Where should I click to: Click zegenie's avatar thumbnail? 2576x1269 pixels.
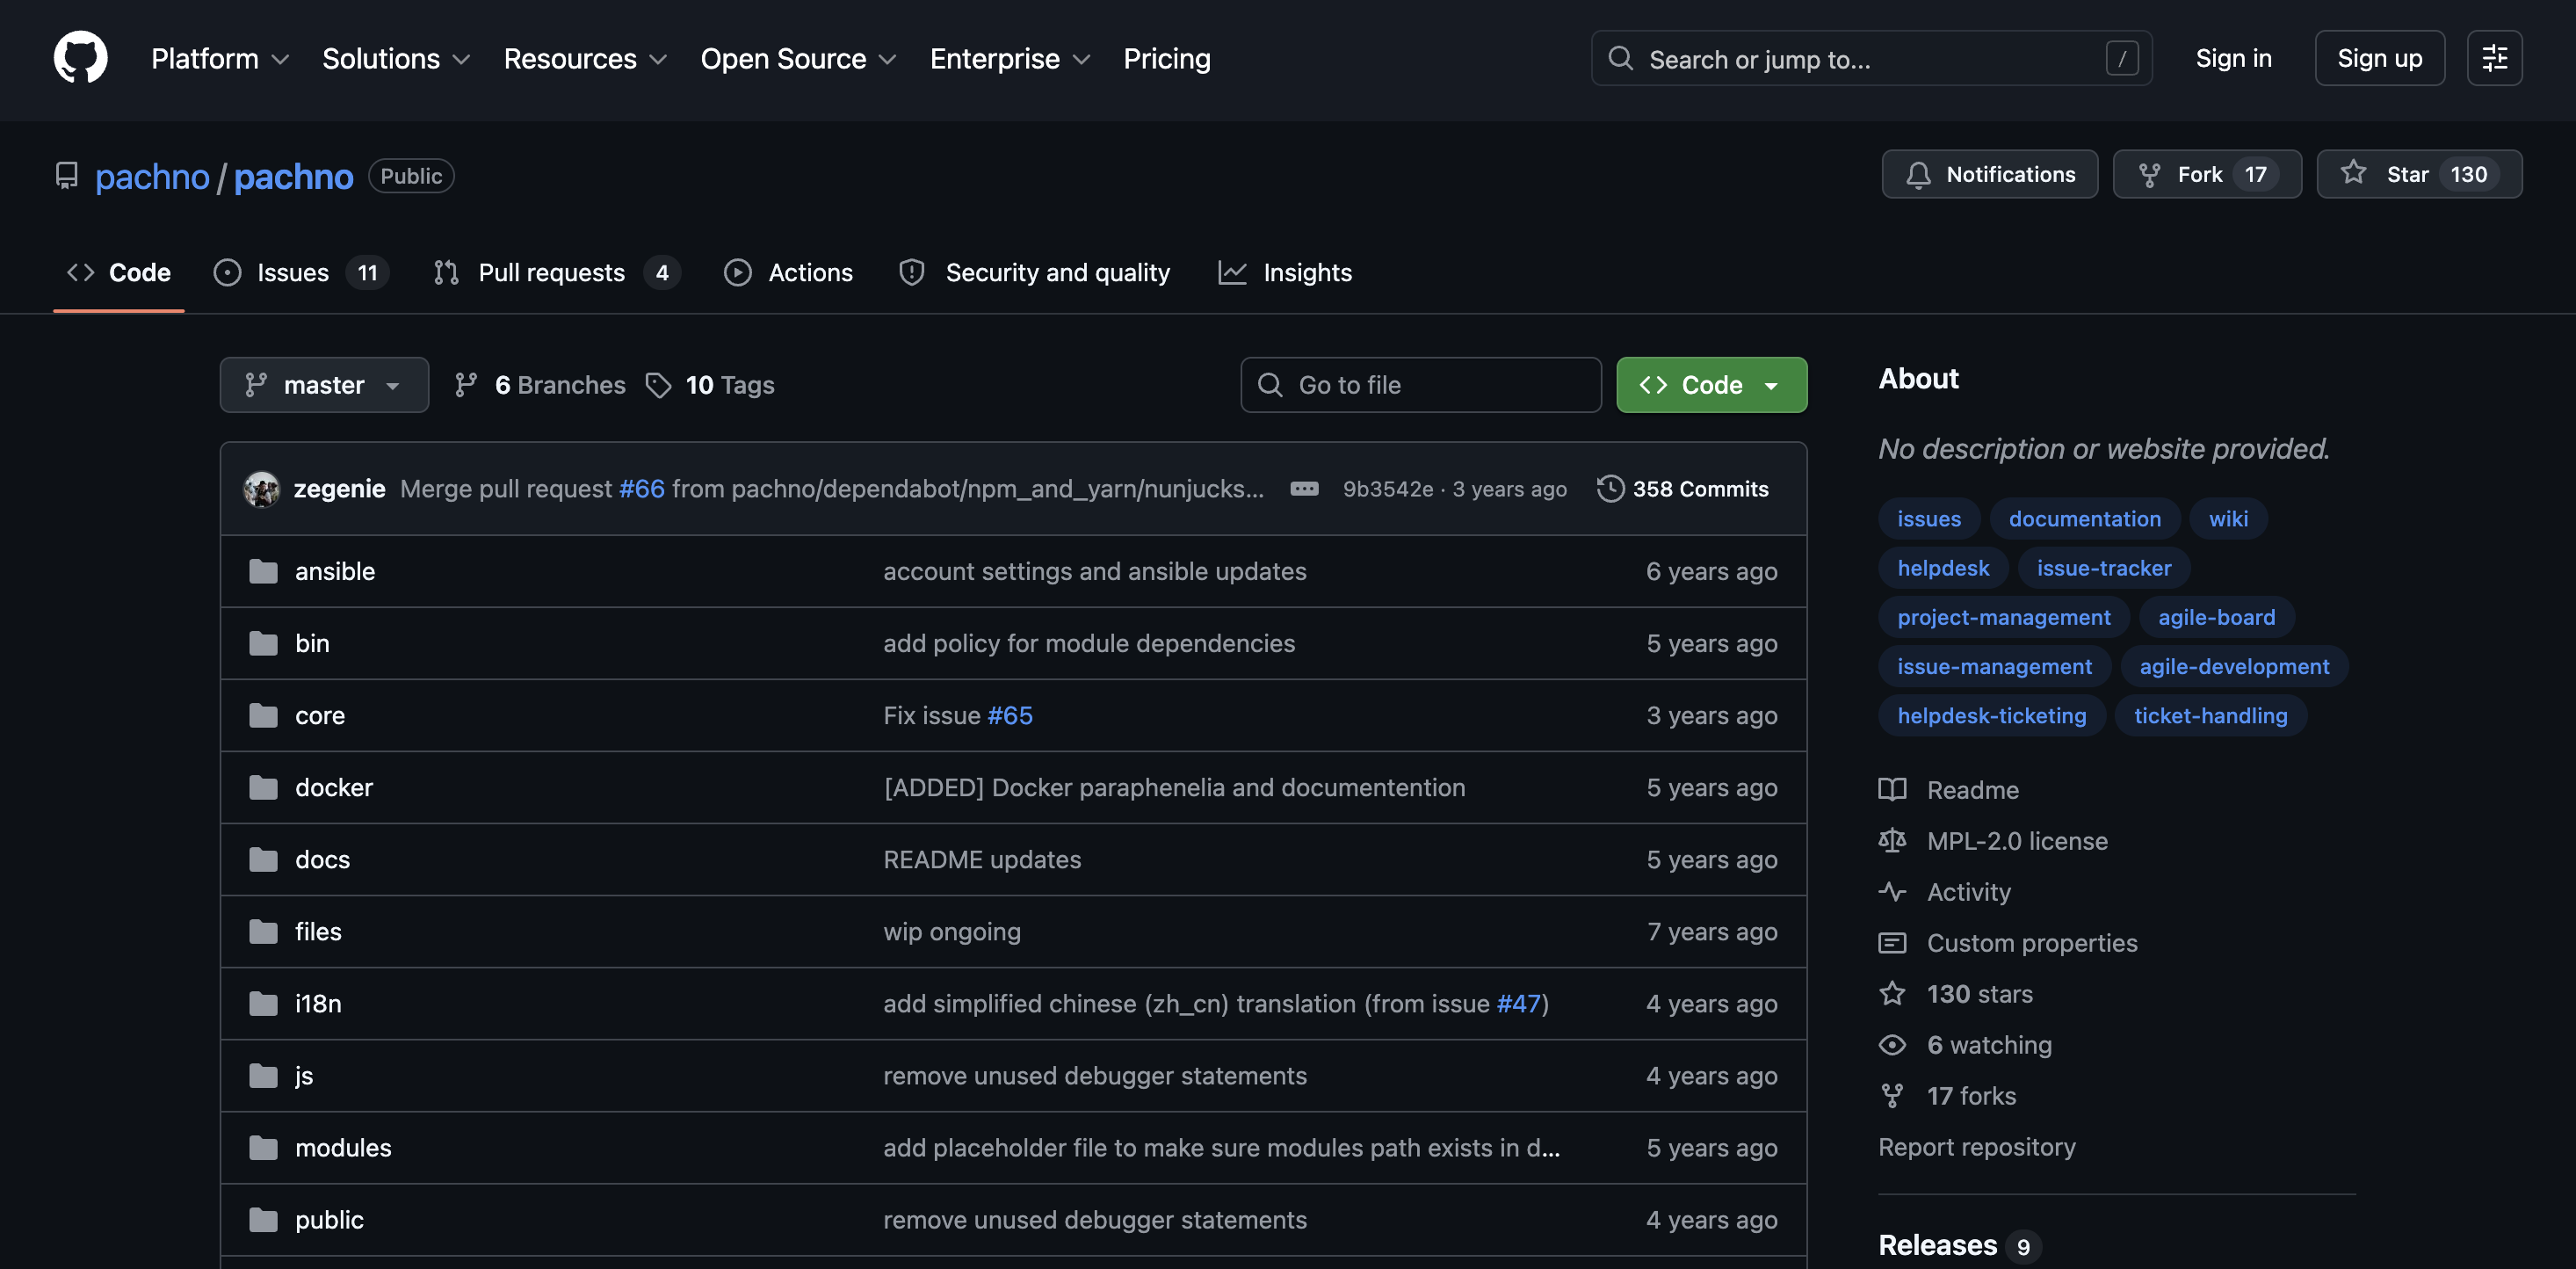click(261, 489)
